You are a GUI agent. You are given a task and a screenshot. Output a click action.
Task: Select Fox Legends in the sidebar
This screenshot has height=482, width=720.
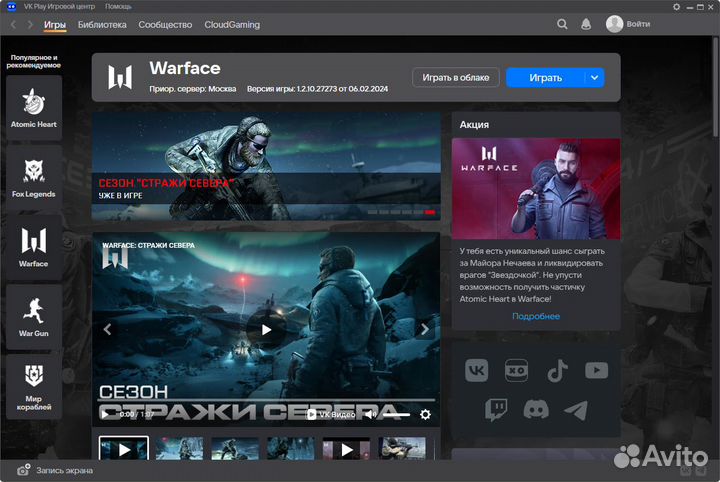[34, 177]
